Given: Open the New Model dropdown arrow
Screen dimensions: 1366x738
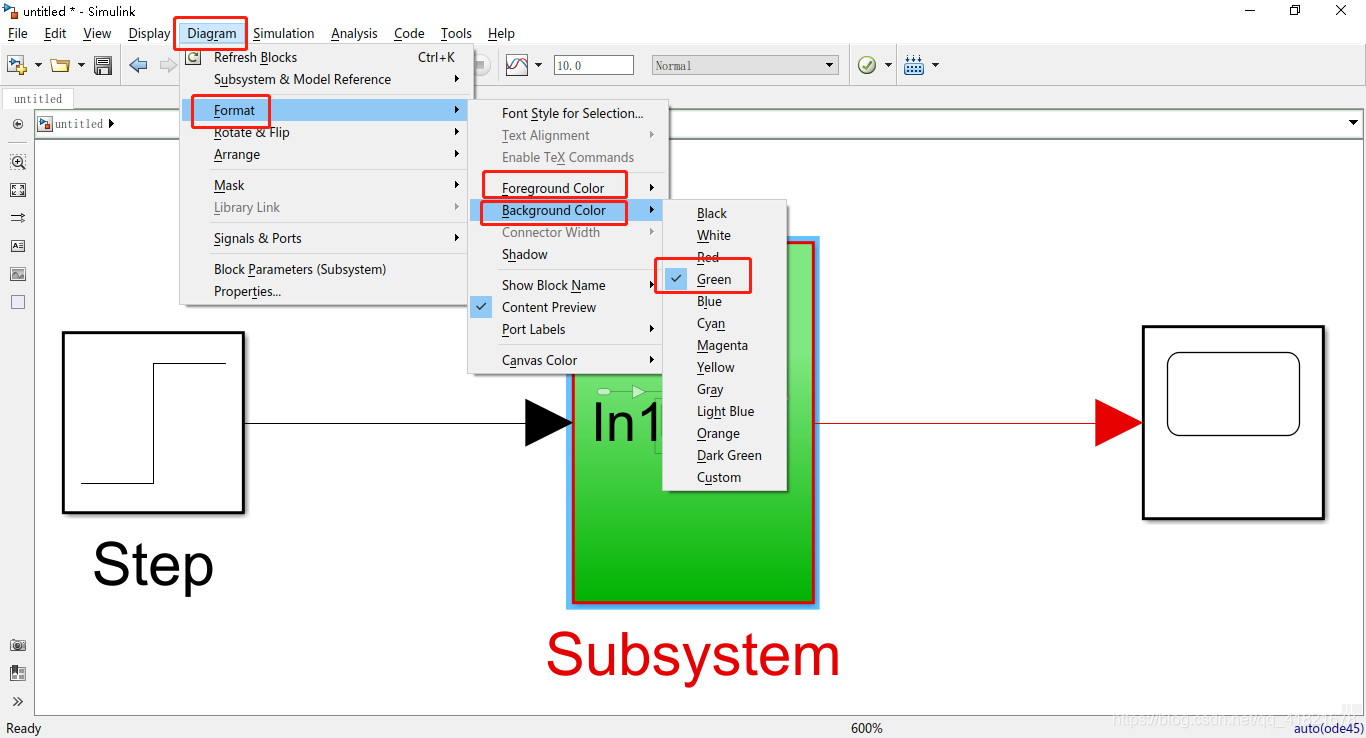Looking at the screenshot, I should (x=38, y=65).
